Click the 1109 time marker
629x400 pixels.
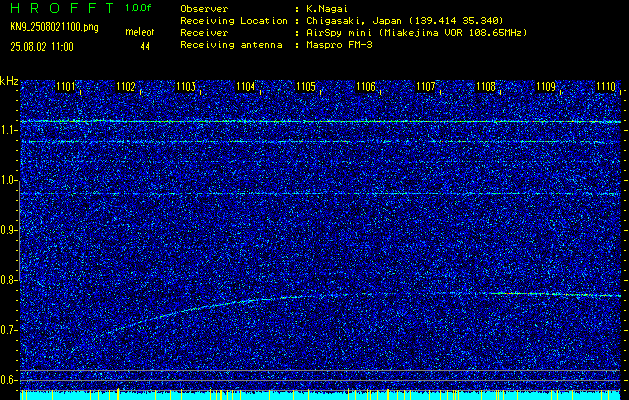pos(546,87)
